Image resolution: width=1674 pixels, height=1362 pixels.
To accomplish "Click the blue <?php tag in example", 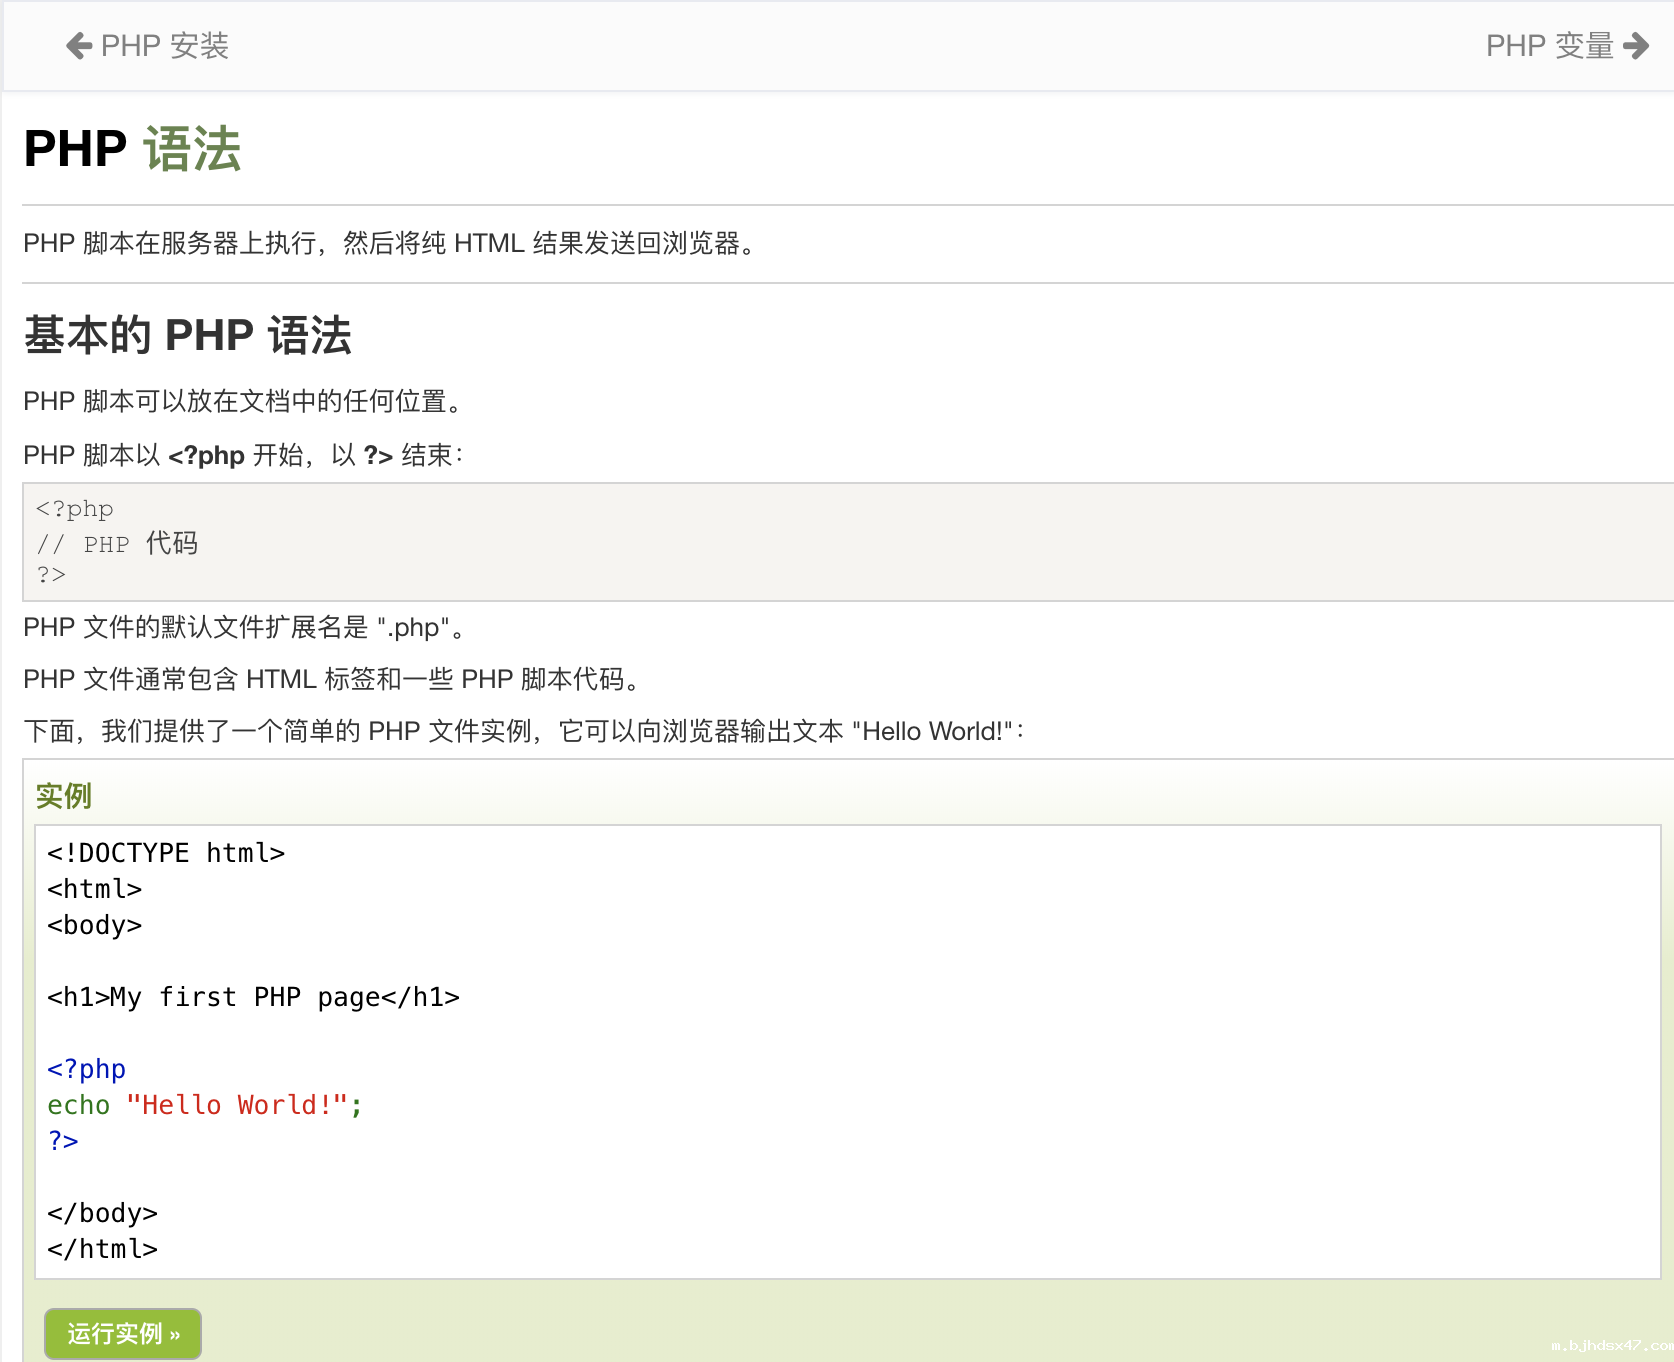I will [86, 1069].
